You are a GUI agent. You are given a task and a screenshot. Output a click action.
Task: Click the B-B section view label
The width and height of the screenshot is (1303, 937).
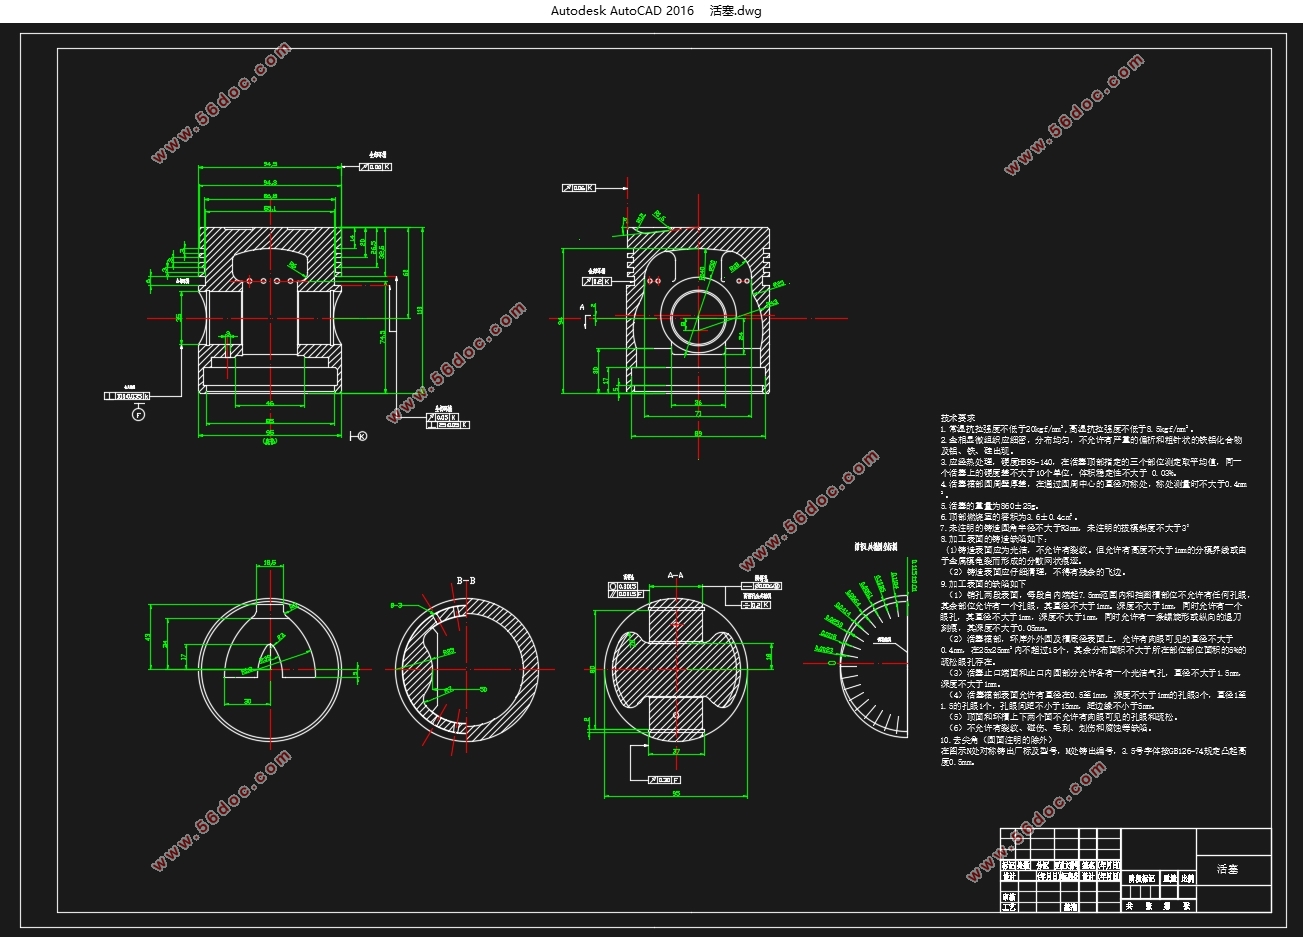pyautogui.click(x=466, y=580)
